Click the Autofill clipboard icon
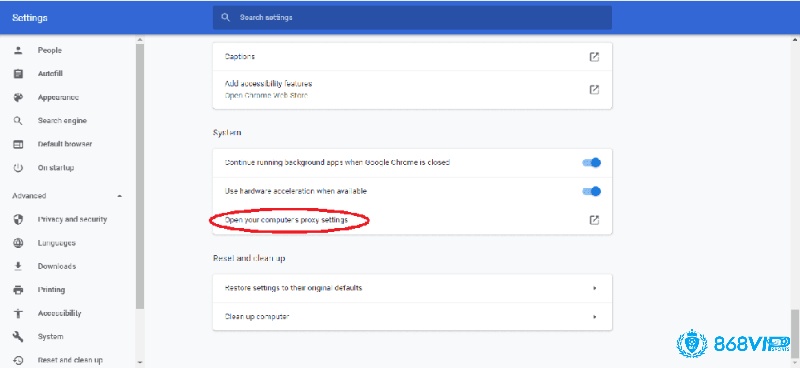This screenshot has height=368, width=800. coord(18,73)
